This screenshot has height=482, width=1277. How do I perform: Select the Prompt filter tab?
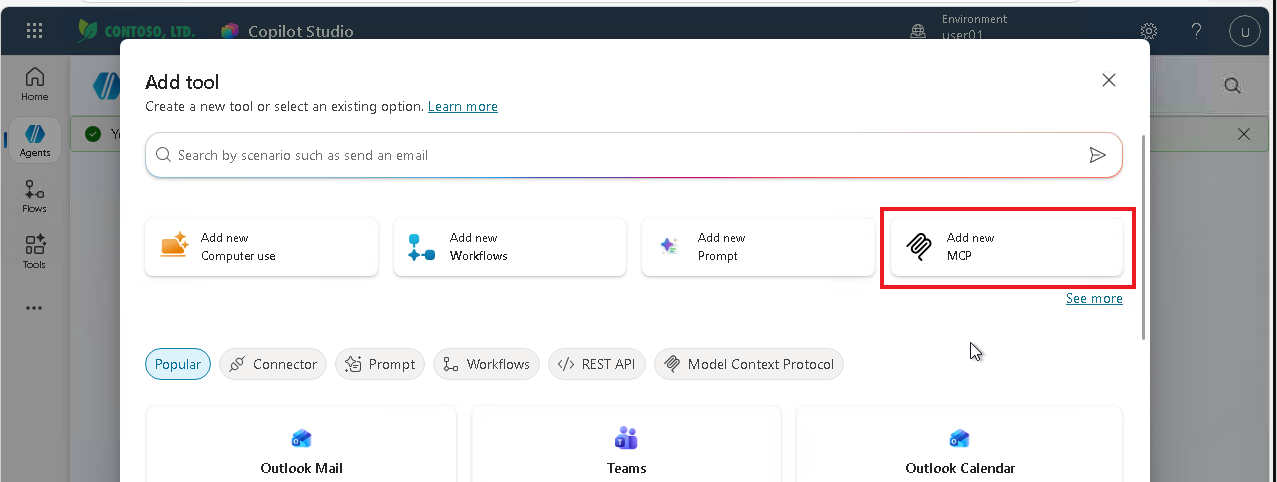(x=380, y=364)
